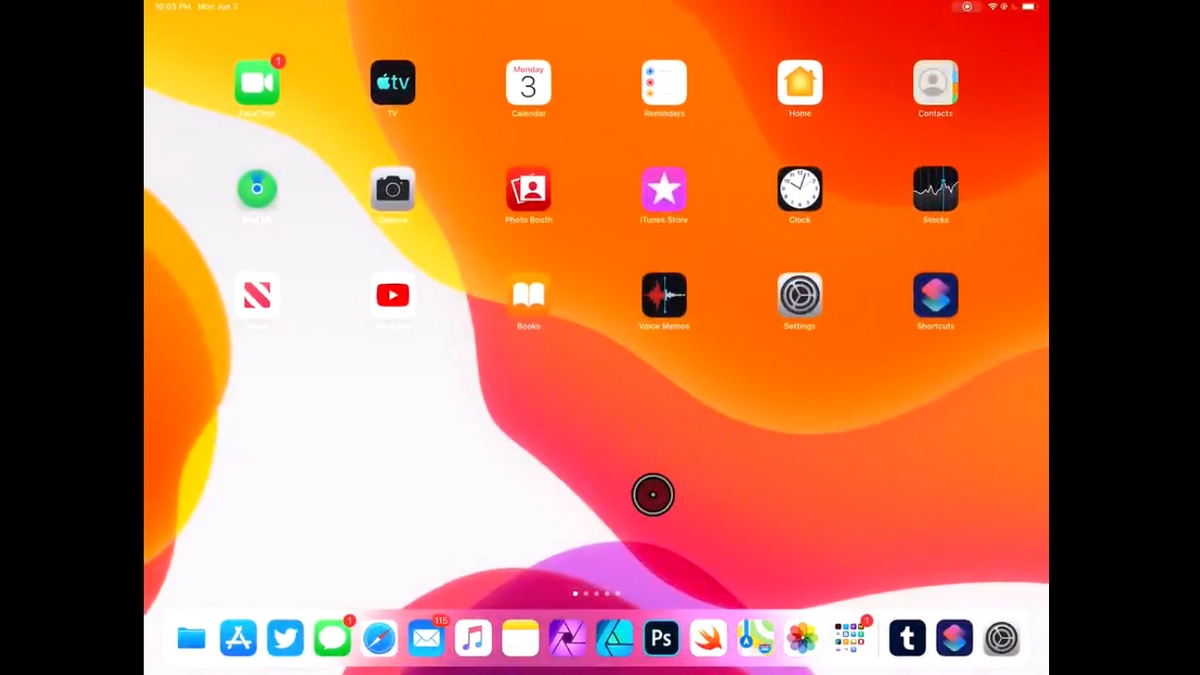
Task: Open Photoshop from the dock
Action: pyautogui.click(x=661, y=637)
